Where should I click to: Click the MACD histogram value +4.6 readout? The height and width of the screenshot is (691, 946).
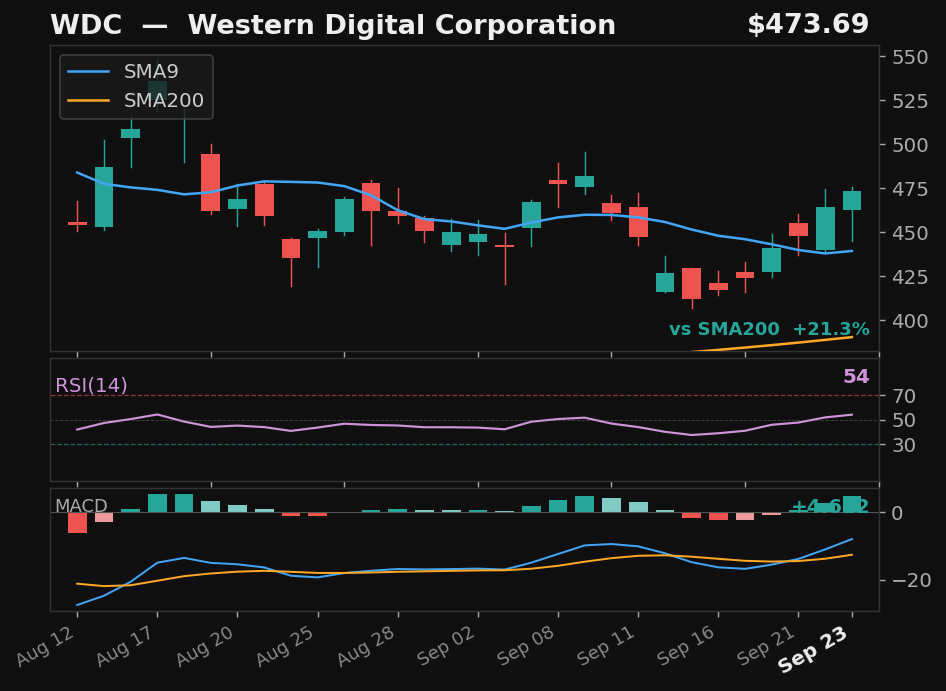(x=830, y=506)
